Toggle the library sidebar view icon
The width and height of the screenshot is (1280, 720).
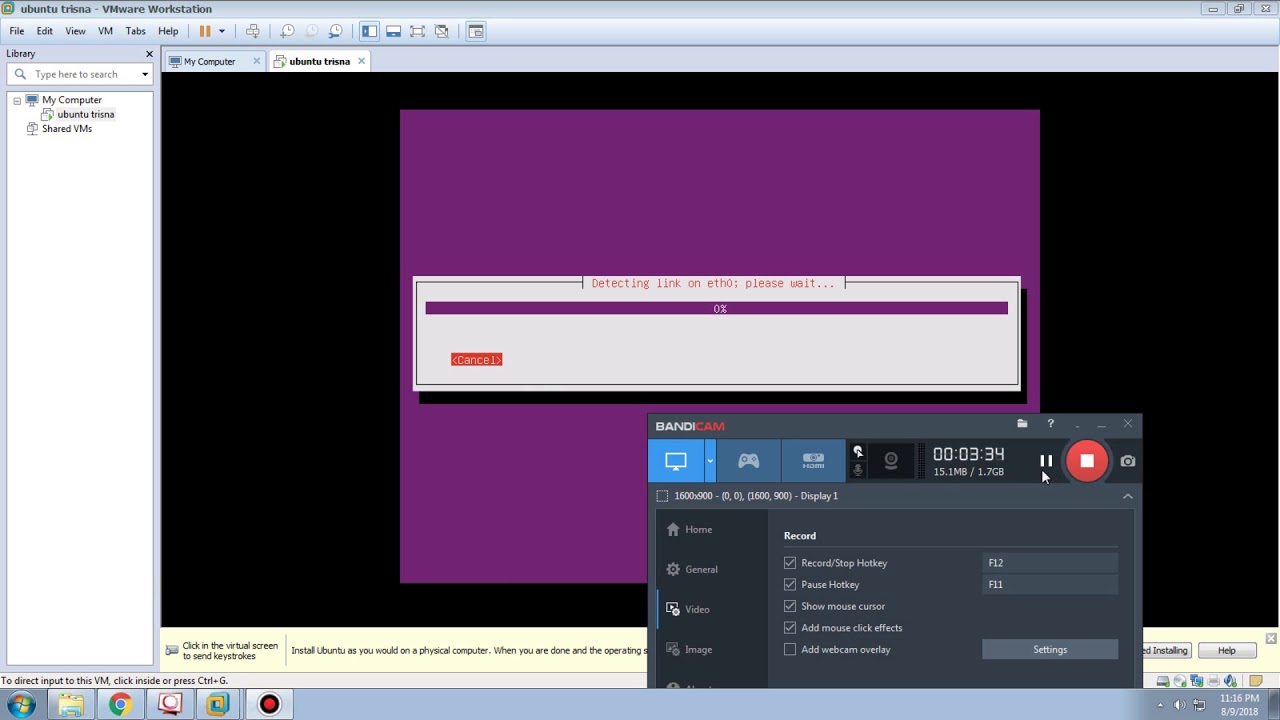tap(369, 31)
